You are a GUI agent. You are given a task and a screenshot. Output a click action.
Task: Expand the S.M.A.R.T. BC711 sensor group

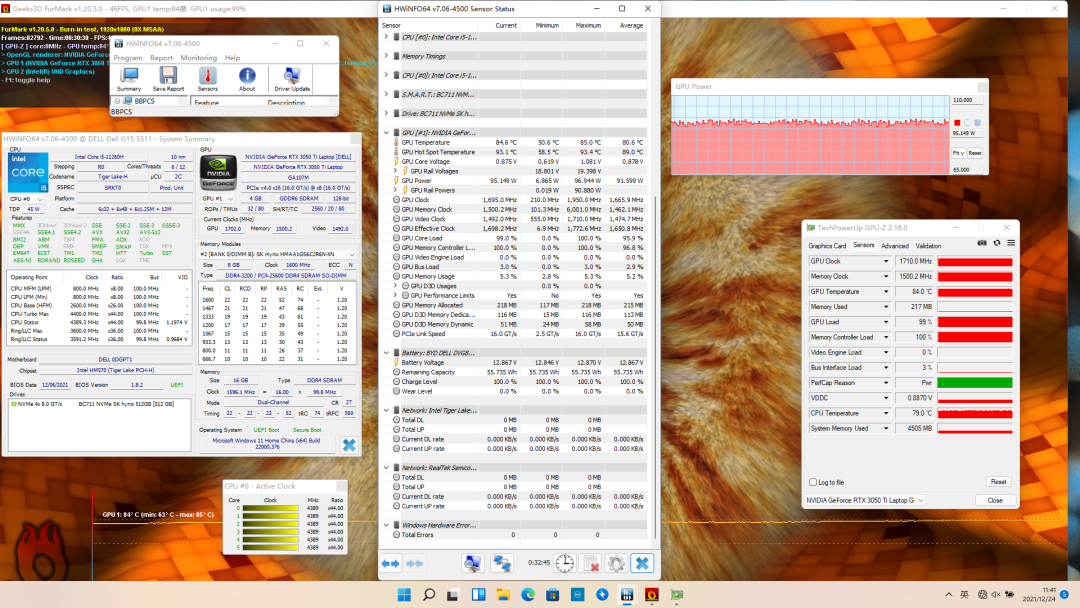tap(386, 94)
